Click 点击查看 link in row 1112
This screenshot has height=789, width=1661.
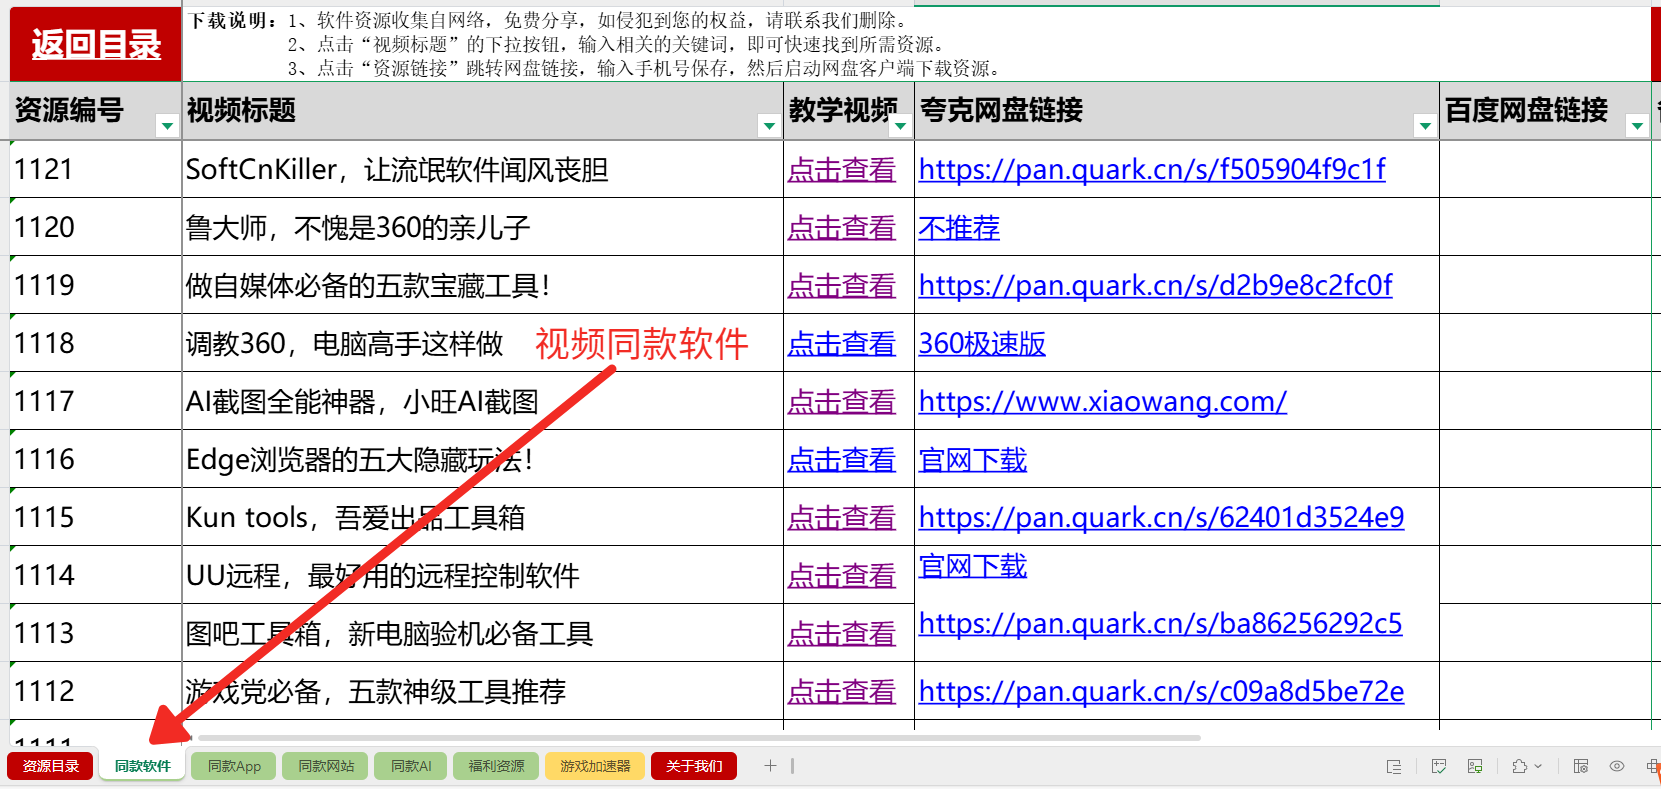pyautogui.click(x=842, y=692)
